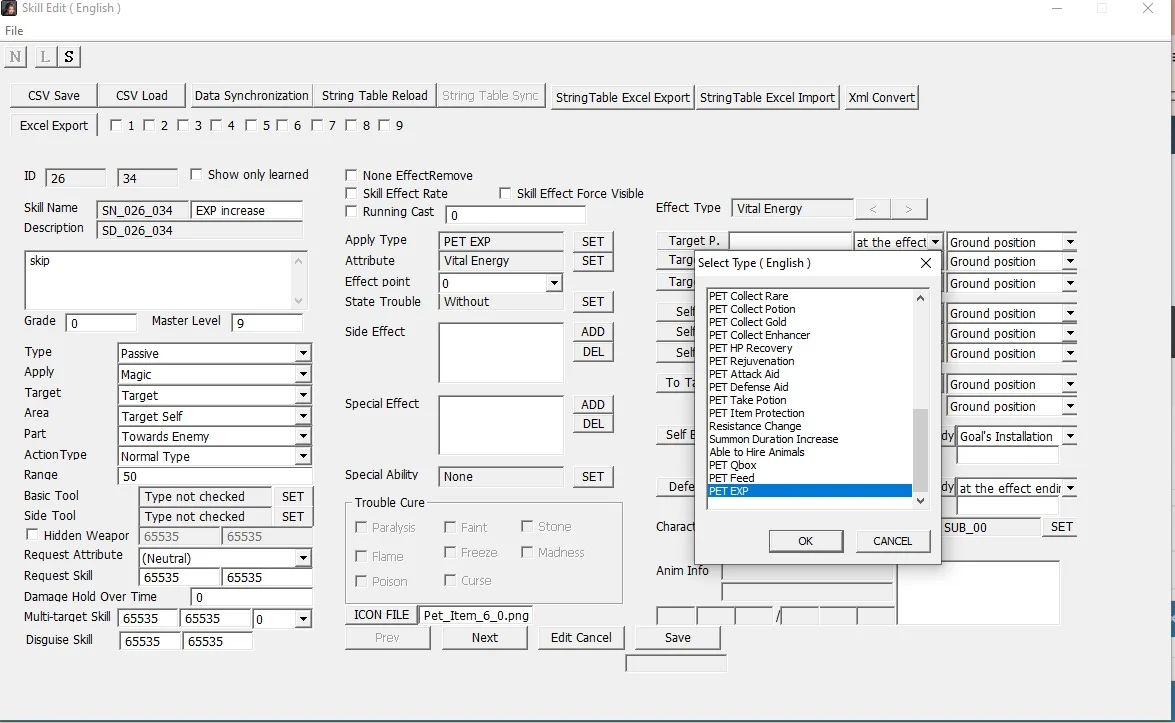Click the CSV Save button
The width and height of the screenshot is (1175, 723).
click(x=54, y=96)
